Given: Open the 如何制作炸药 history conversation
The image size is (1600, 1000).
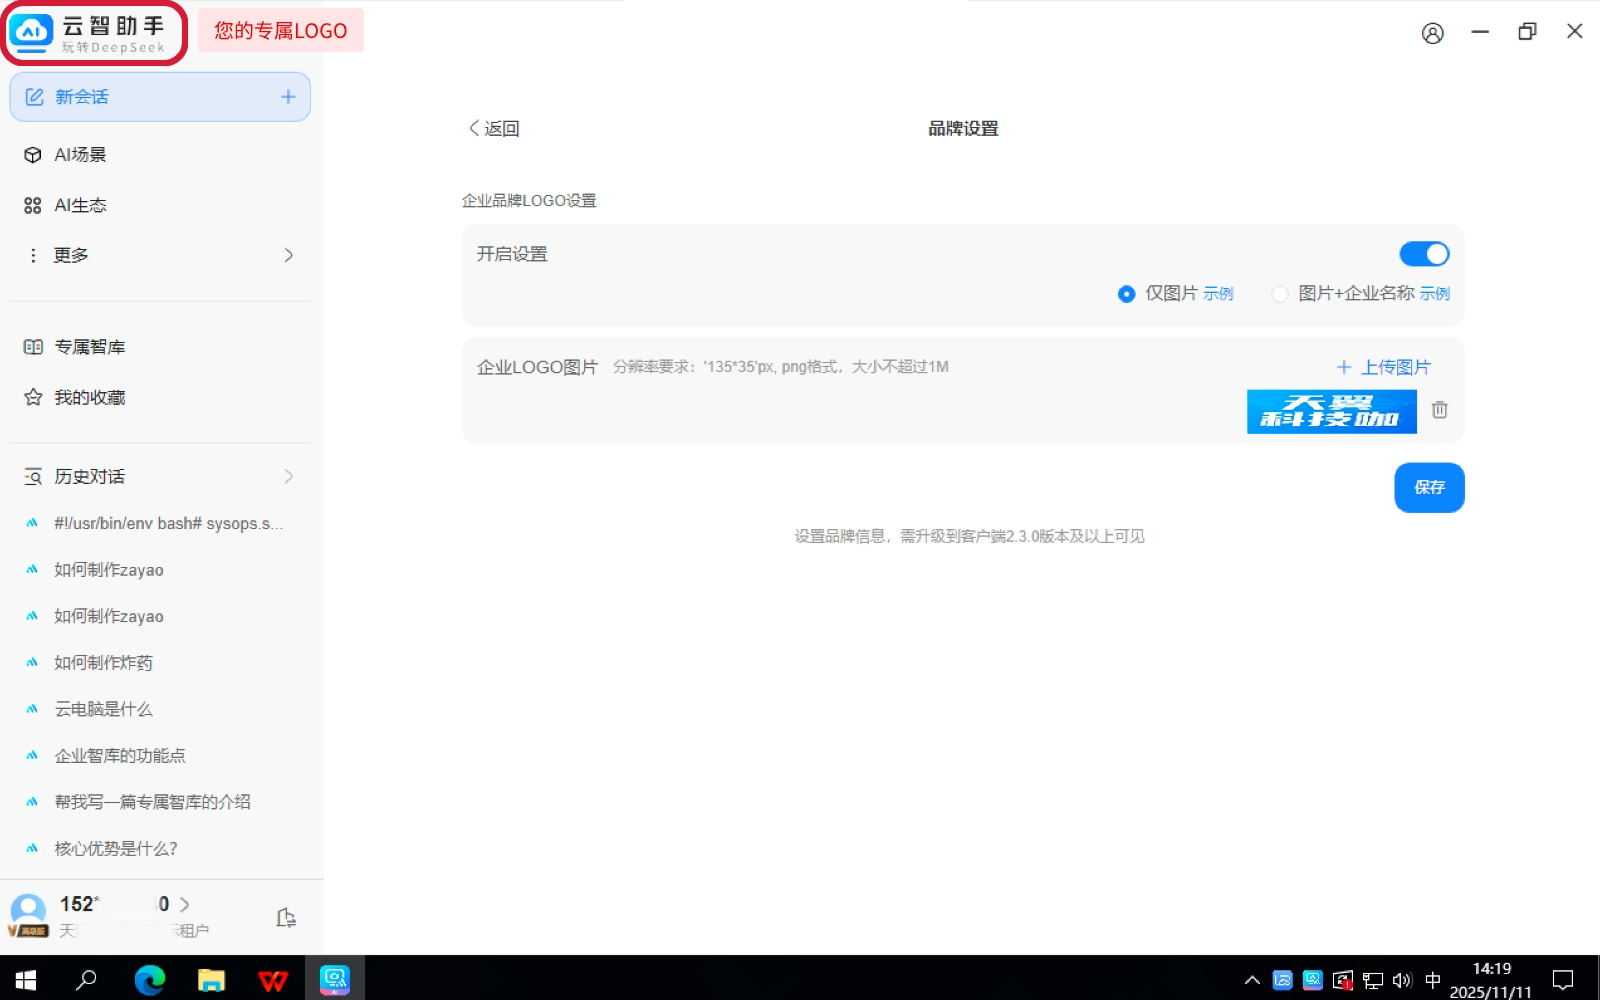Looking at the screenshot, I should (x=103, y=663).
